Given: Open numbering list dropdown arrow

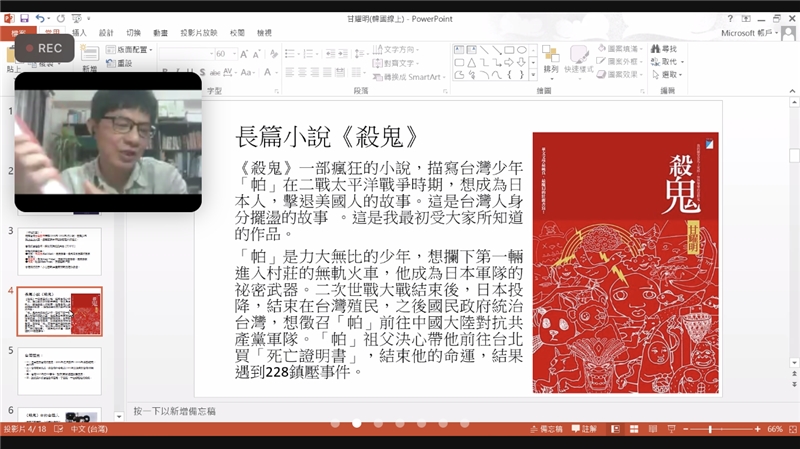Looking at the screenshot, I should pyautogui.click(x=317, y=54).
